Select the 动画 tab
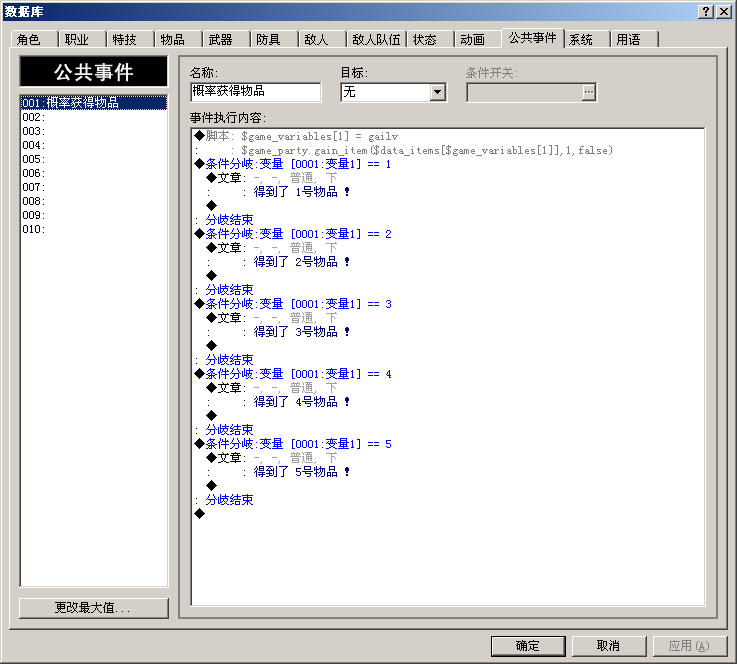Screen dimensions: 737x664 tap(477, 39)
